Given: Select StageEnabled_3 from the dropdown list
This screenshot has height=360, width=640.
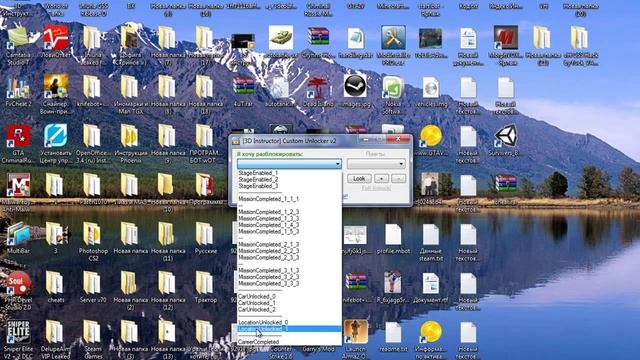Looking at the screenshot, I should [258, 186].
